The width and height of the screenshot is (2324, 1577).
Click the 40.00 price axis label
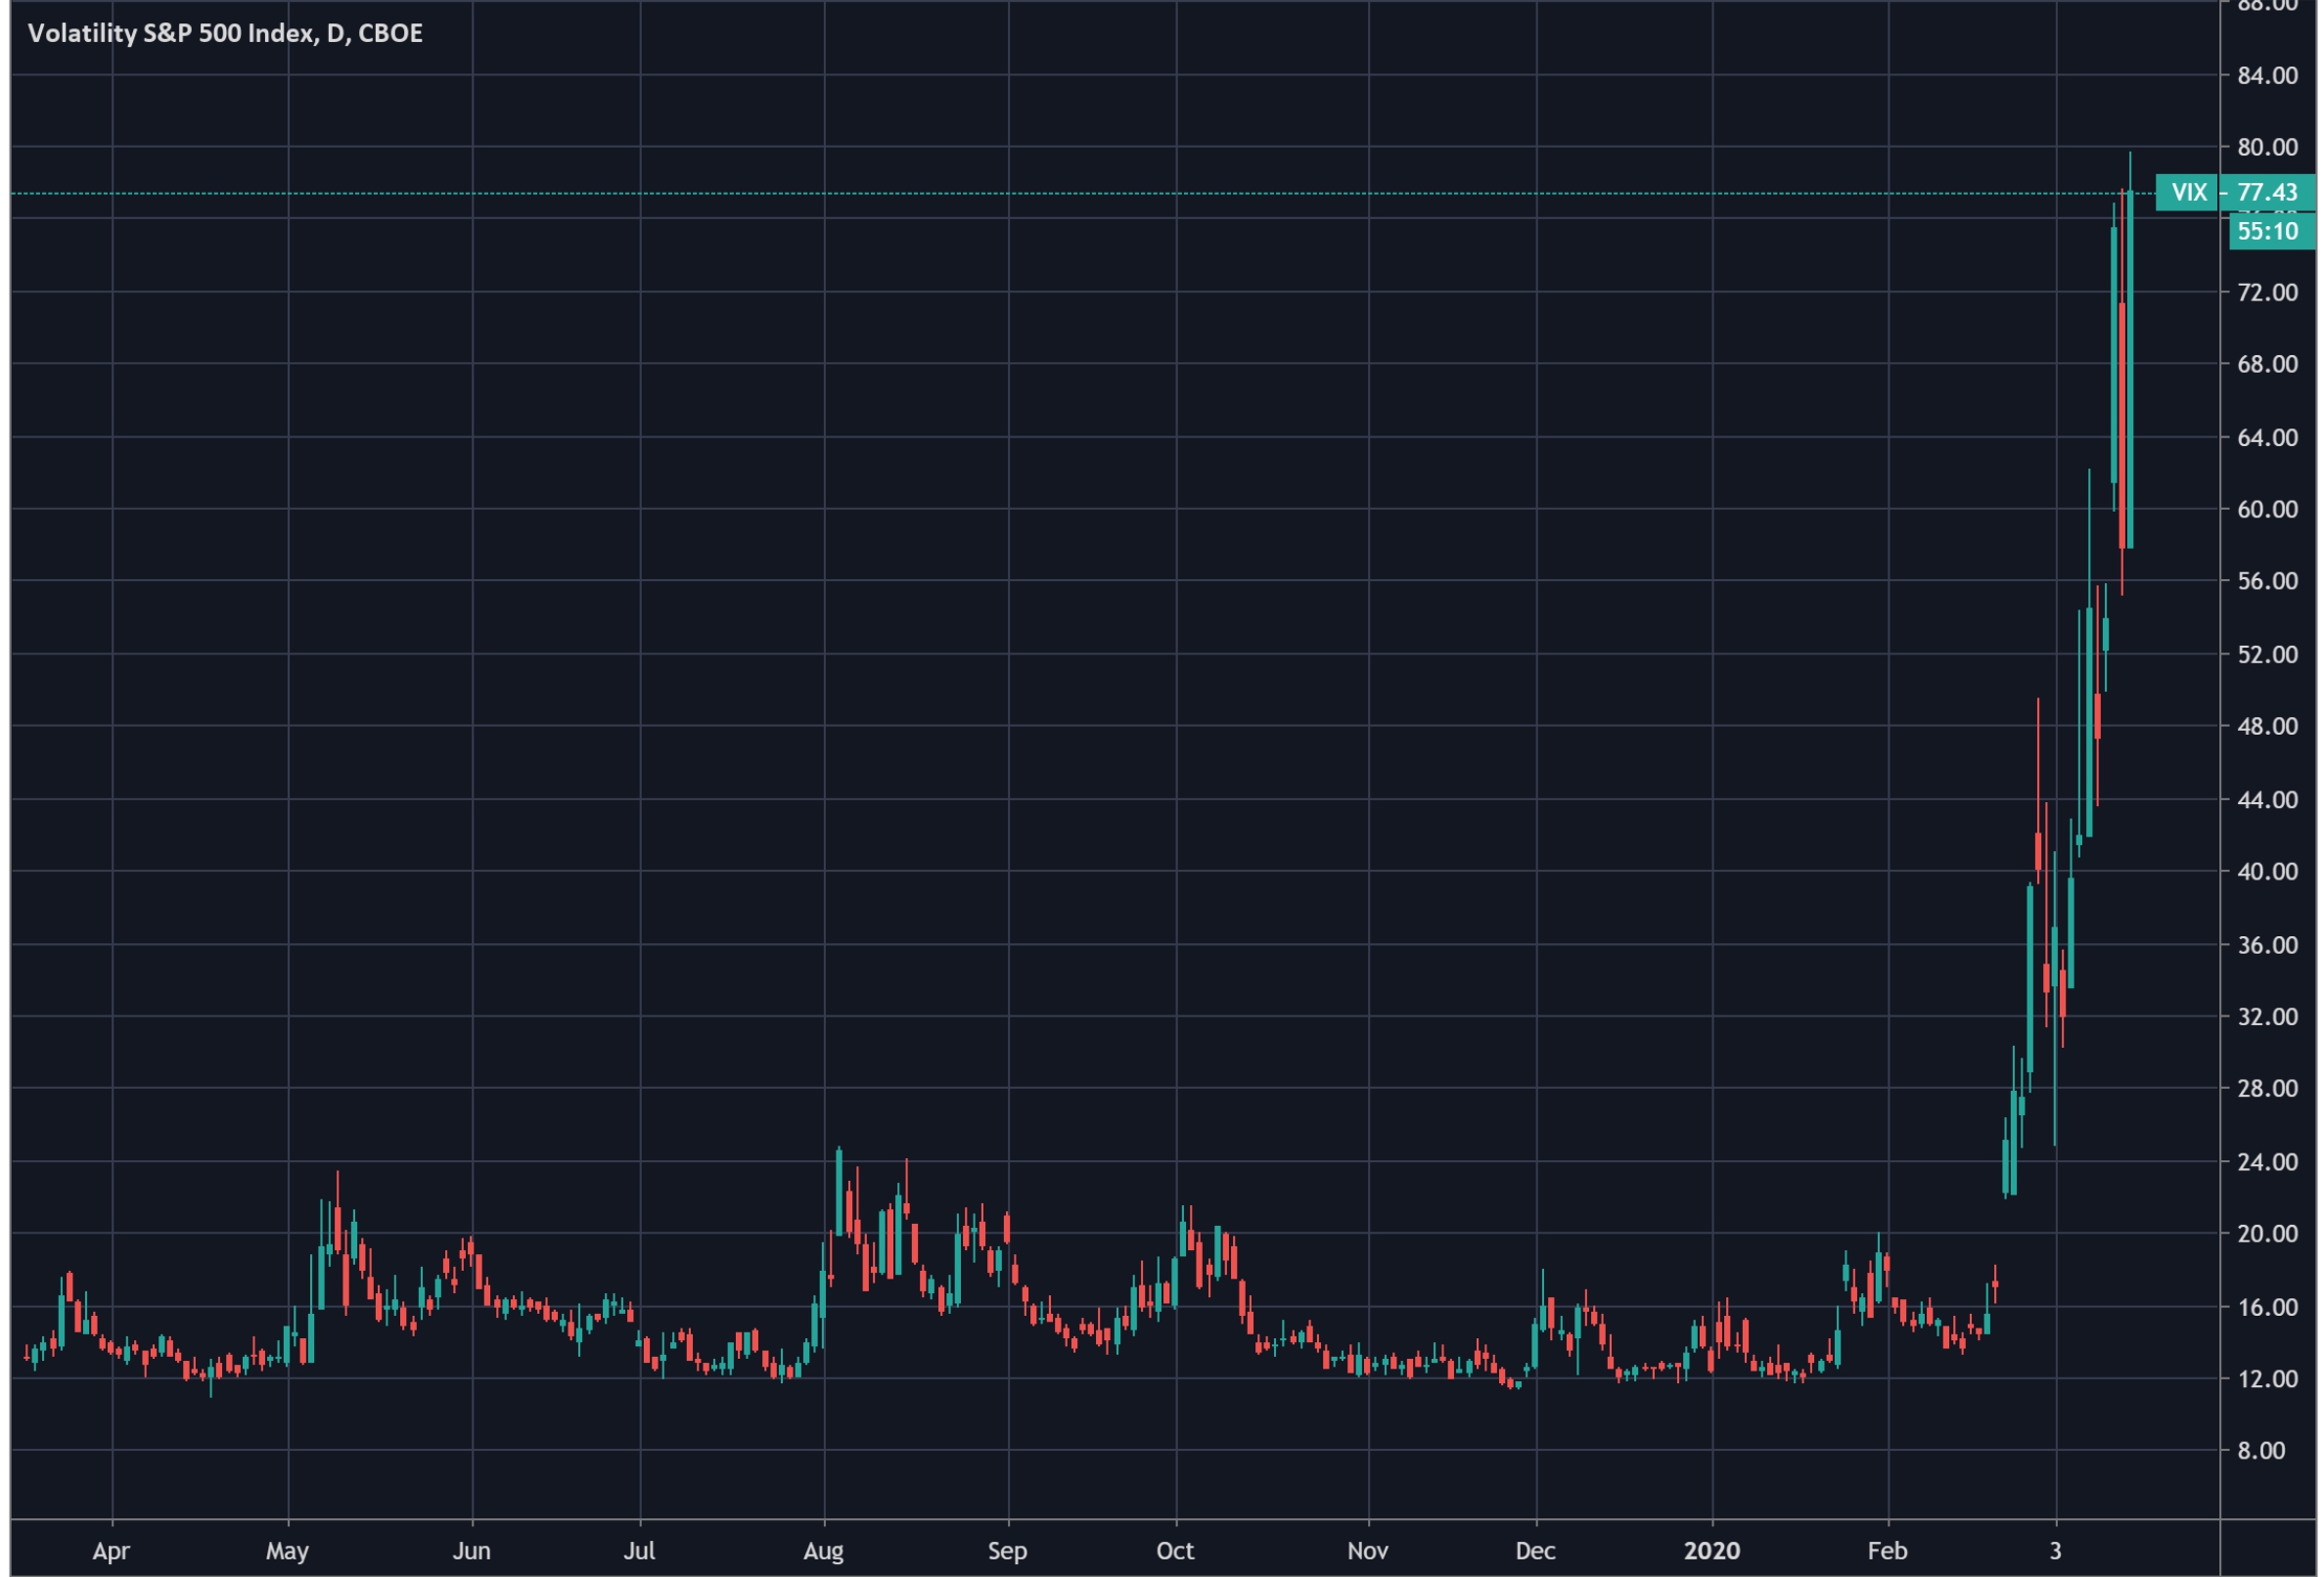pyautogui.click(x=2267, y=871)
